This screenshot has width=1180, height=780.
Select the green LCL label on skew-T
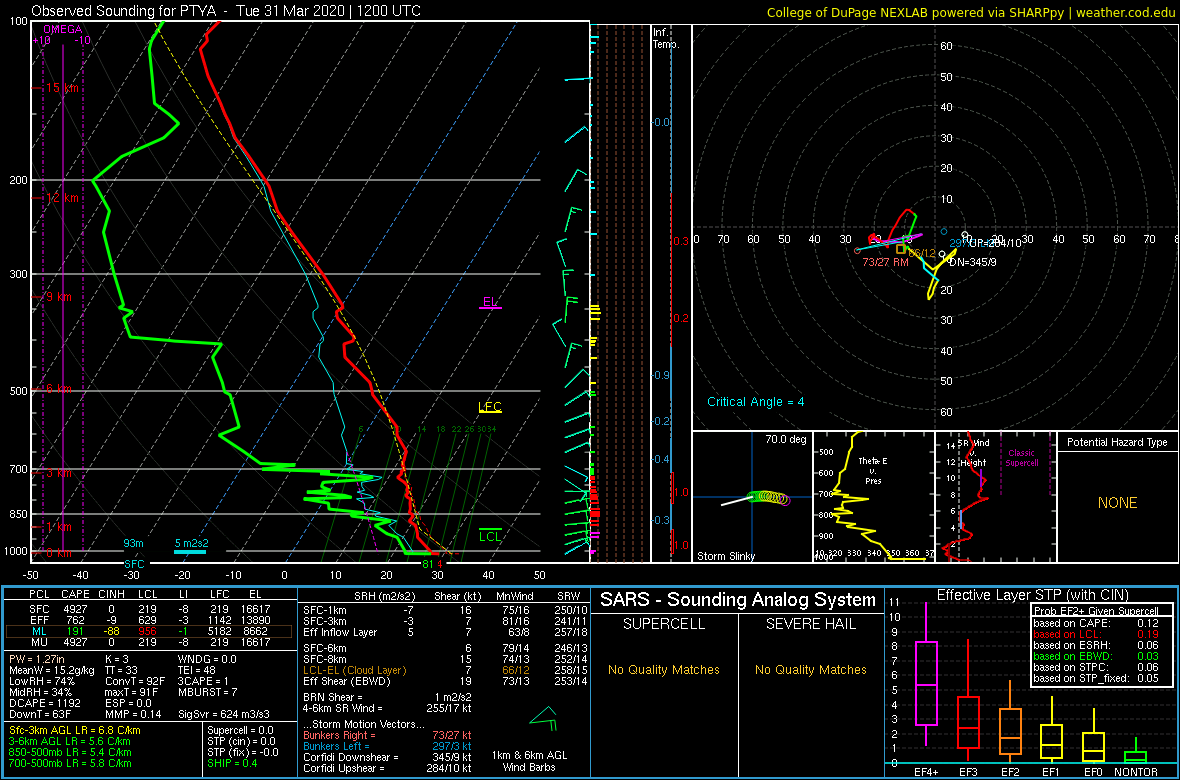click(x=491, y=536)
